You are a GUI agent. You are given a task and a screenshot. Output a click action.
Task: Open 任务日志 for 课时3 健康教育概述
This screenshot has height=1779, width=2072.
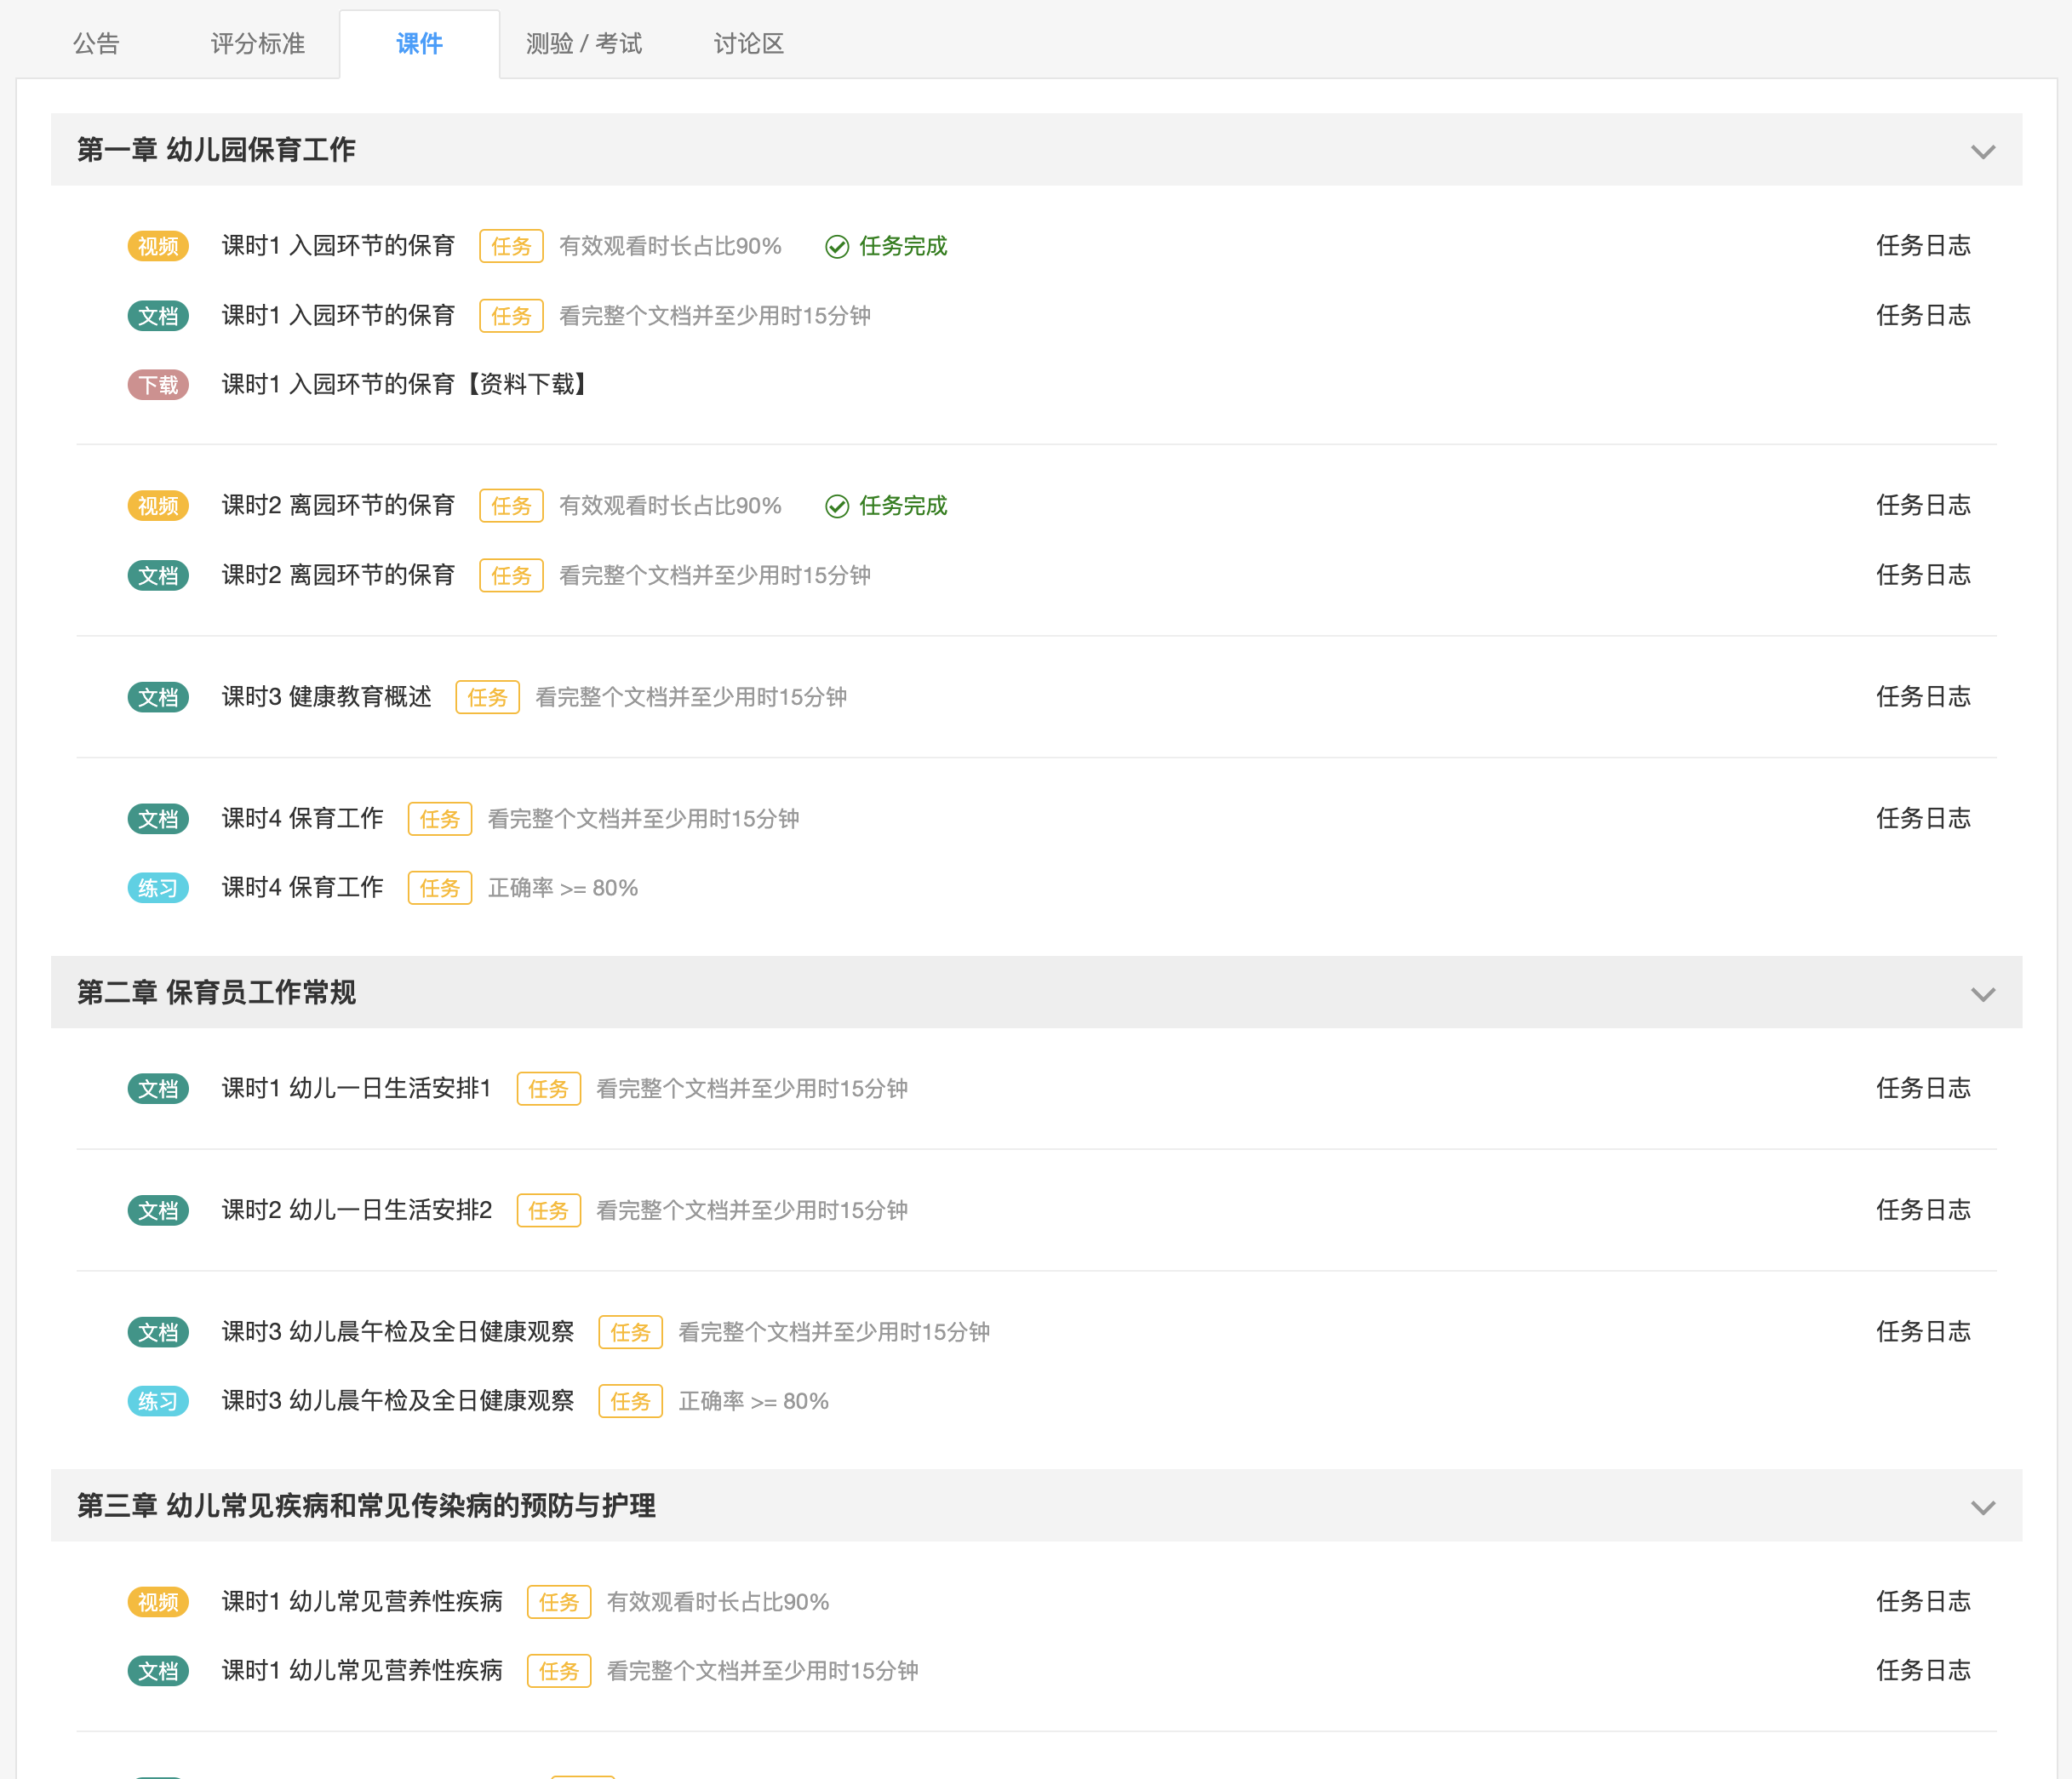(x=1922, y=697)
